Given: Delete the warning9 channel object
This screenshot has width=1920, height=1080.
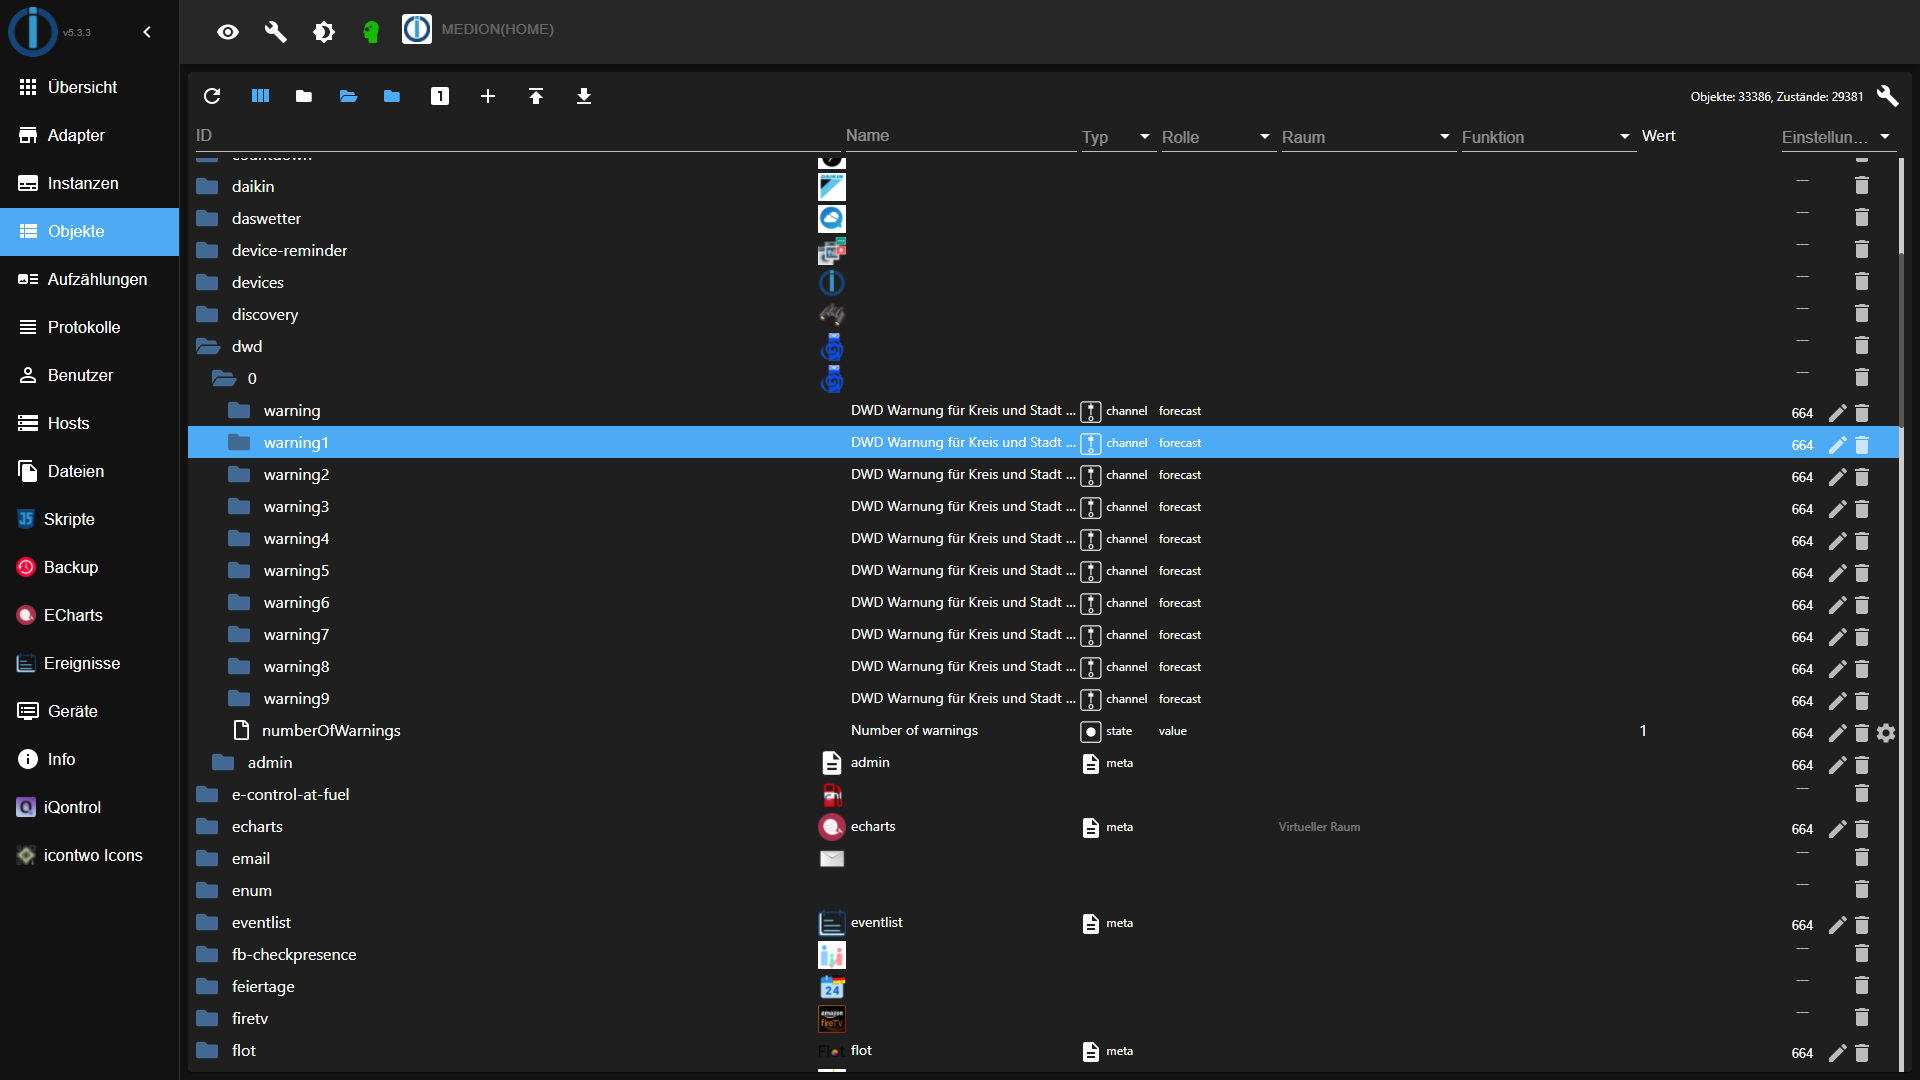Looking at the screenshot, I should click(x=1862, y=700).
